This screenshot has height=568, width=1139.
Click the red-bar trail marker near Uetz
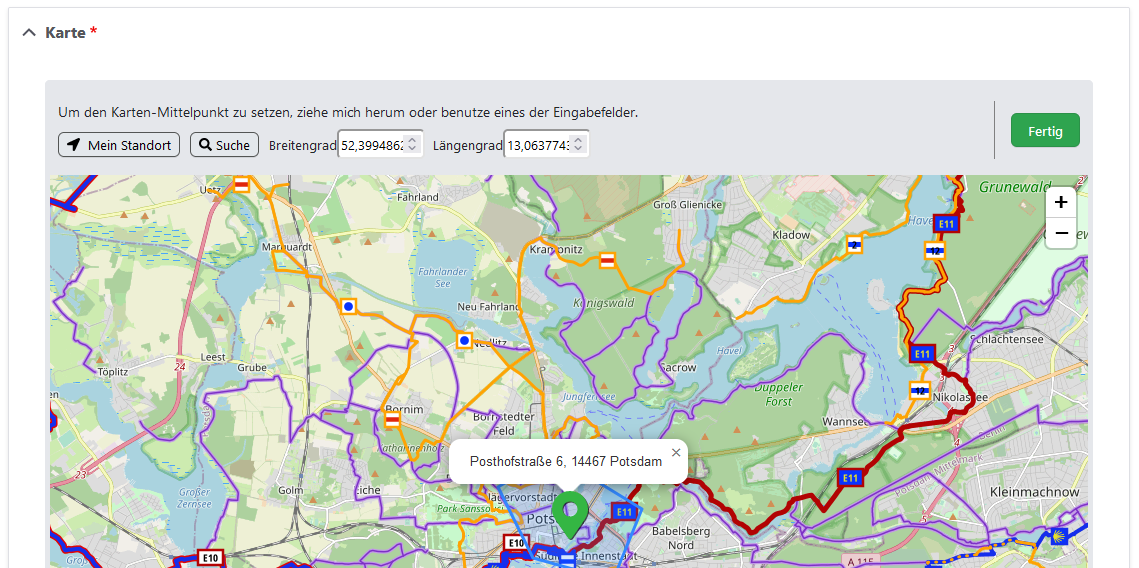(x=242, y=184)
